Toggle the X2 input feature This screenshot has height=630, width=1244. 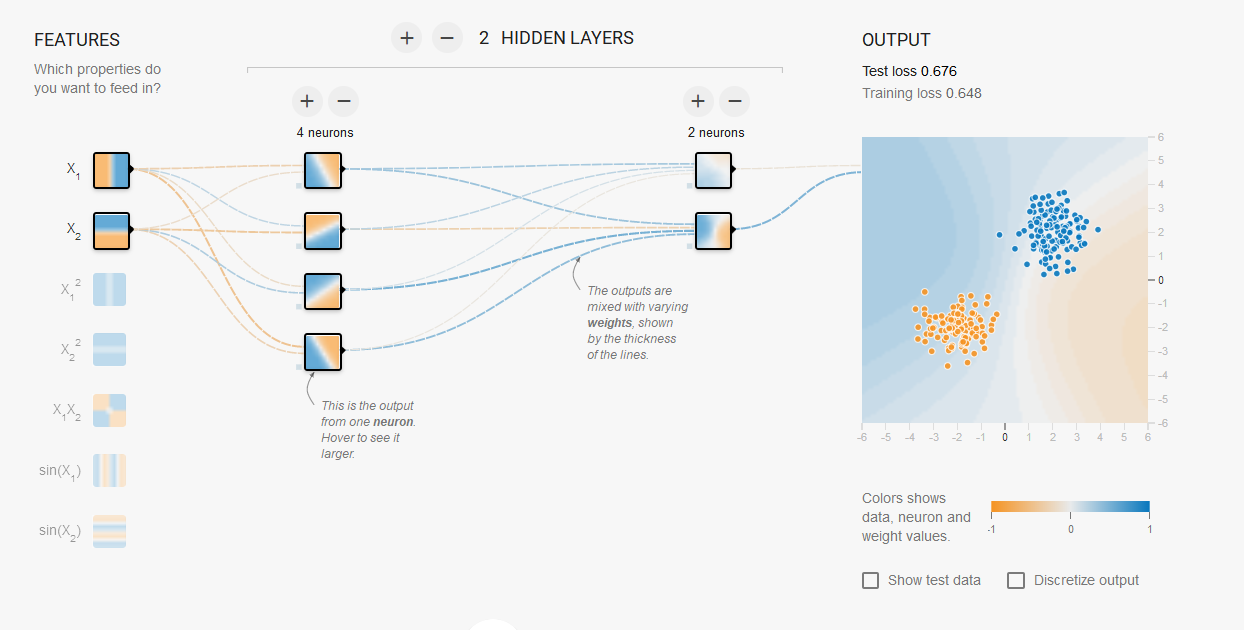pos(112,230)
